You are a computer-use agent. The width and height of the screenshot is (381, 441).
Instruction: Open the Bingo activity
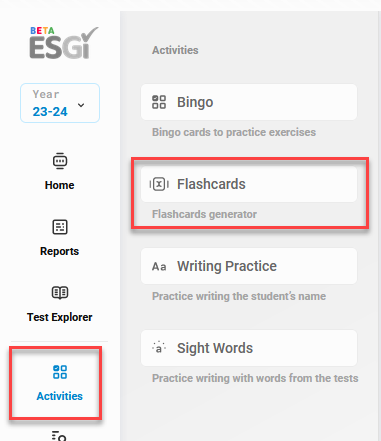click(x=249, y=102)
